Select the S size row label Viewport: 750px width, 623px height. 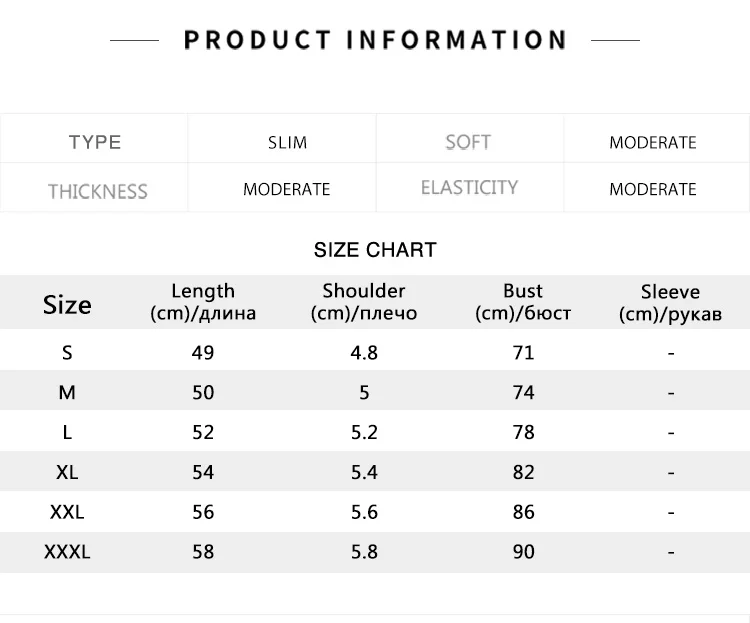67,353
